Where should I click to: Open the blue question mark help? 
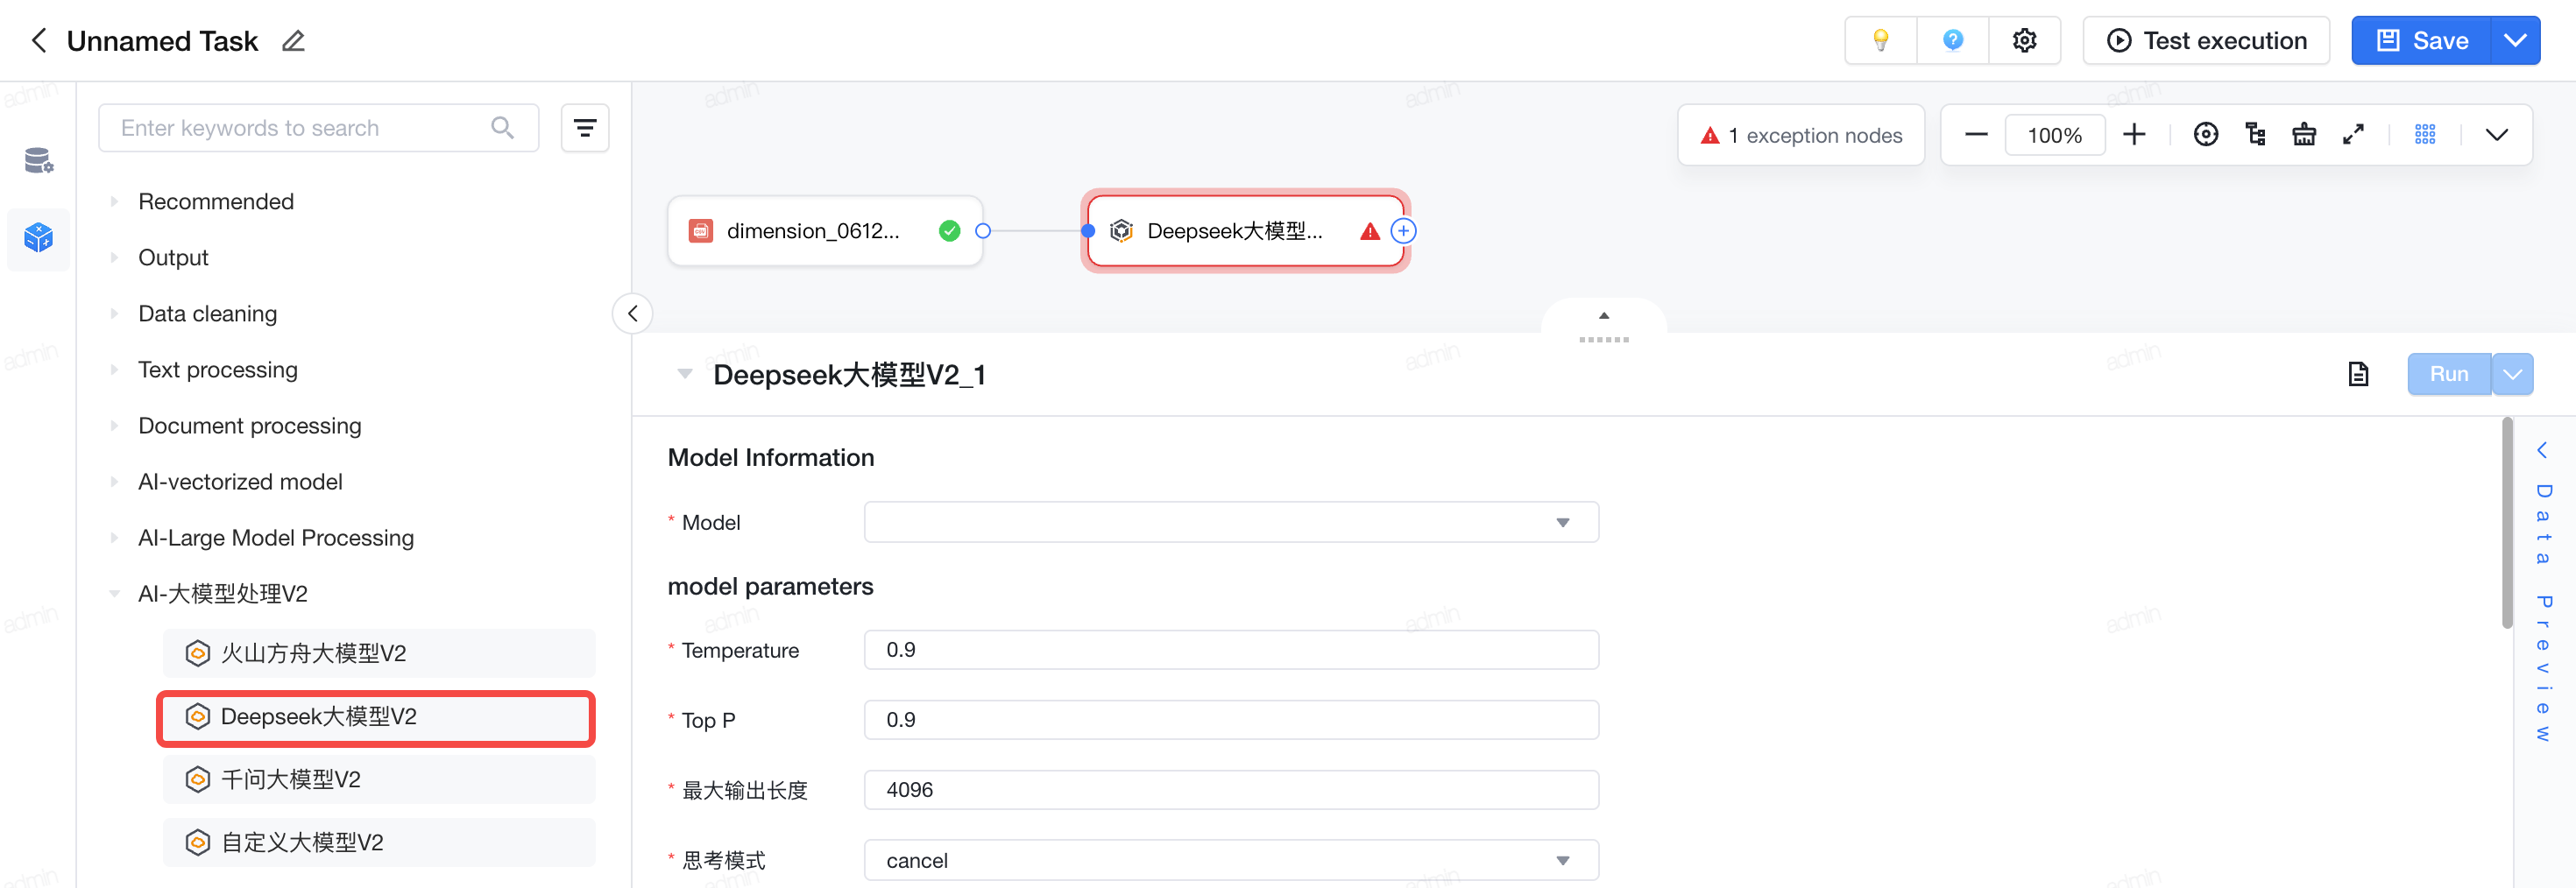(1952, 41)
